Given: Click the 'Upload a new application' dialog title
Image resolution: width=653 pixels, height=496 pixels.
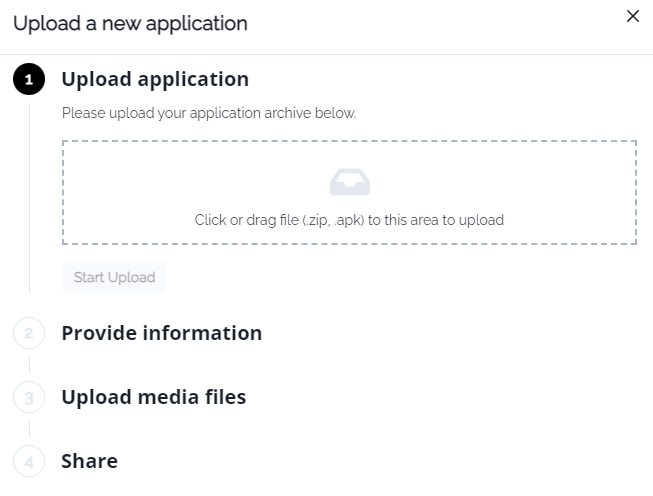Looking at the screenshot, I should 130,23.
